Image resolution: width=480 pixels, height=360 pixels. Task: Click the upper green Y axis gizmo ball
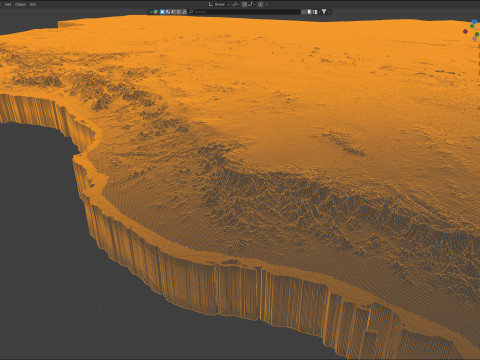click(472, 26)
